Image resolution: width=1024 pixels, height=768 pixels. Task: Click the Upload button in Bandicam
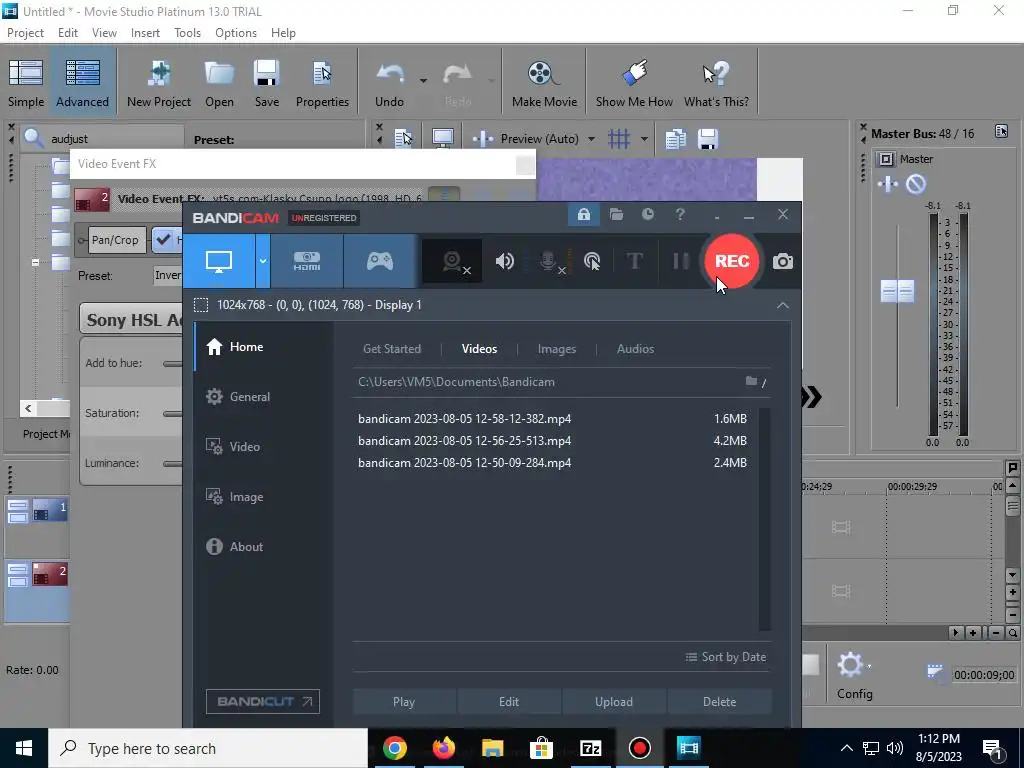pos(614,701)
